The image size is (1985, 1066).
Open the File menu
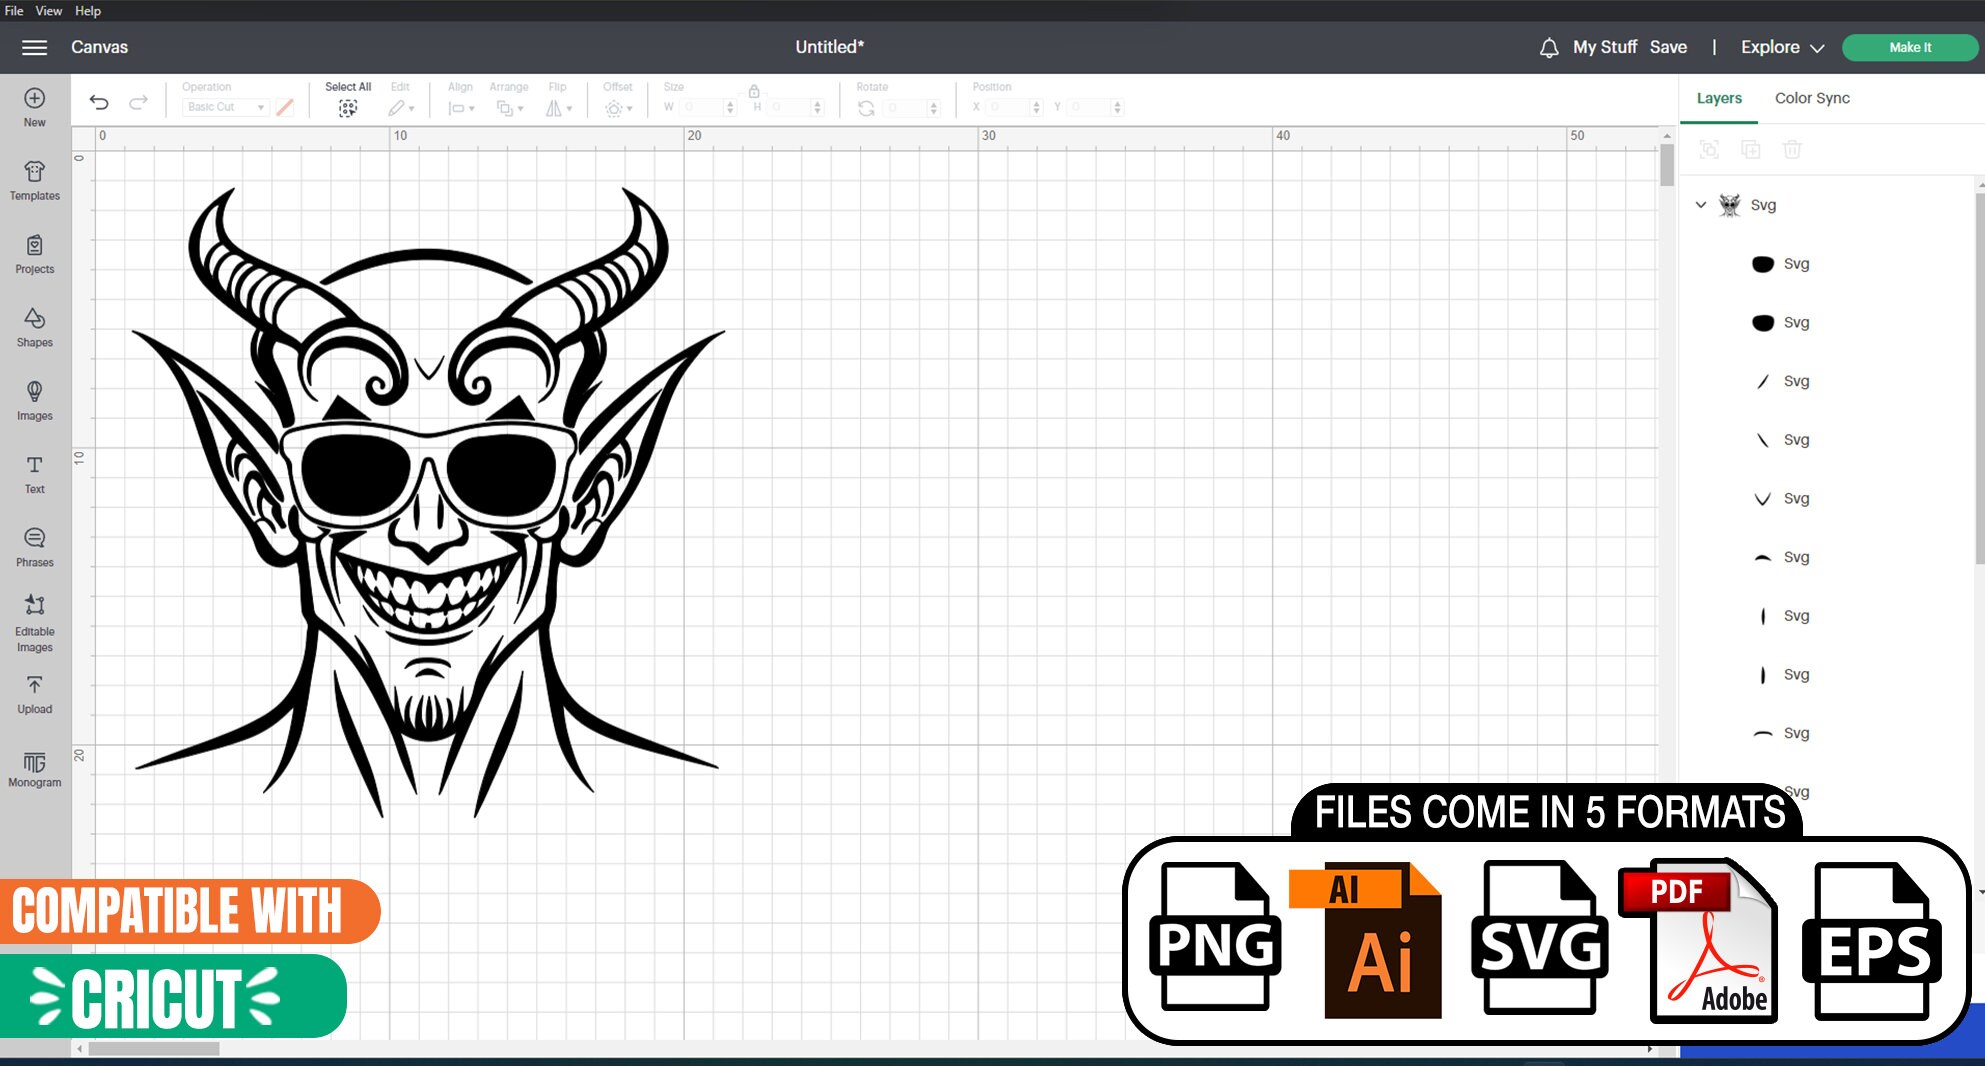click(x=14, y=11)
